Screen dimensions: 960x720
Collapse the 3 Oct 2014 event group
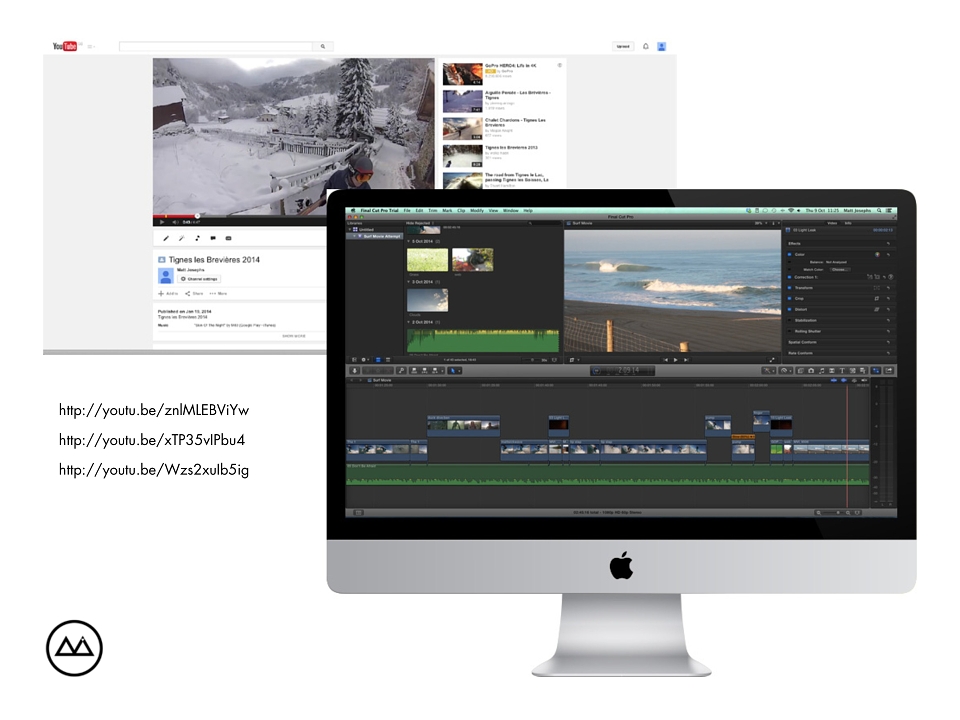click(409, 282)
